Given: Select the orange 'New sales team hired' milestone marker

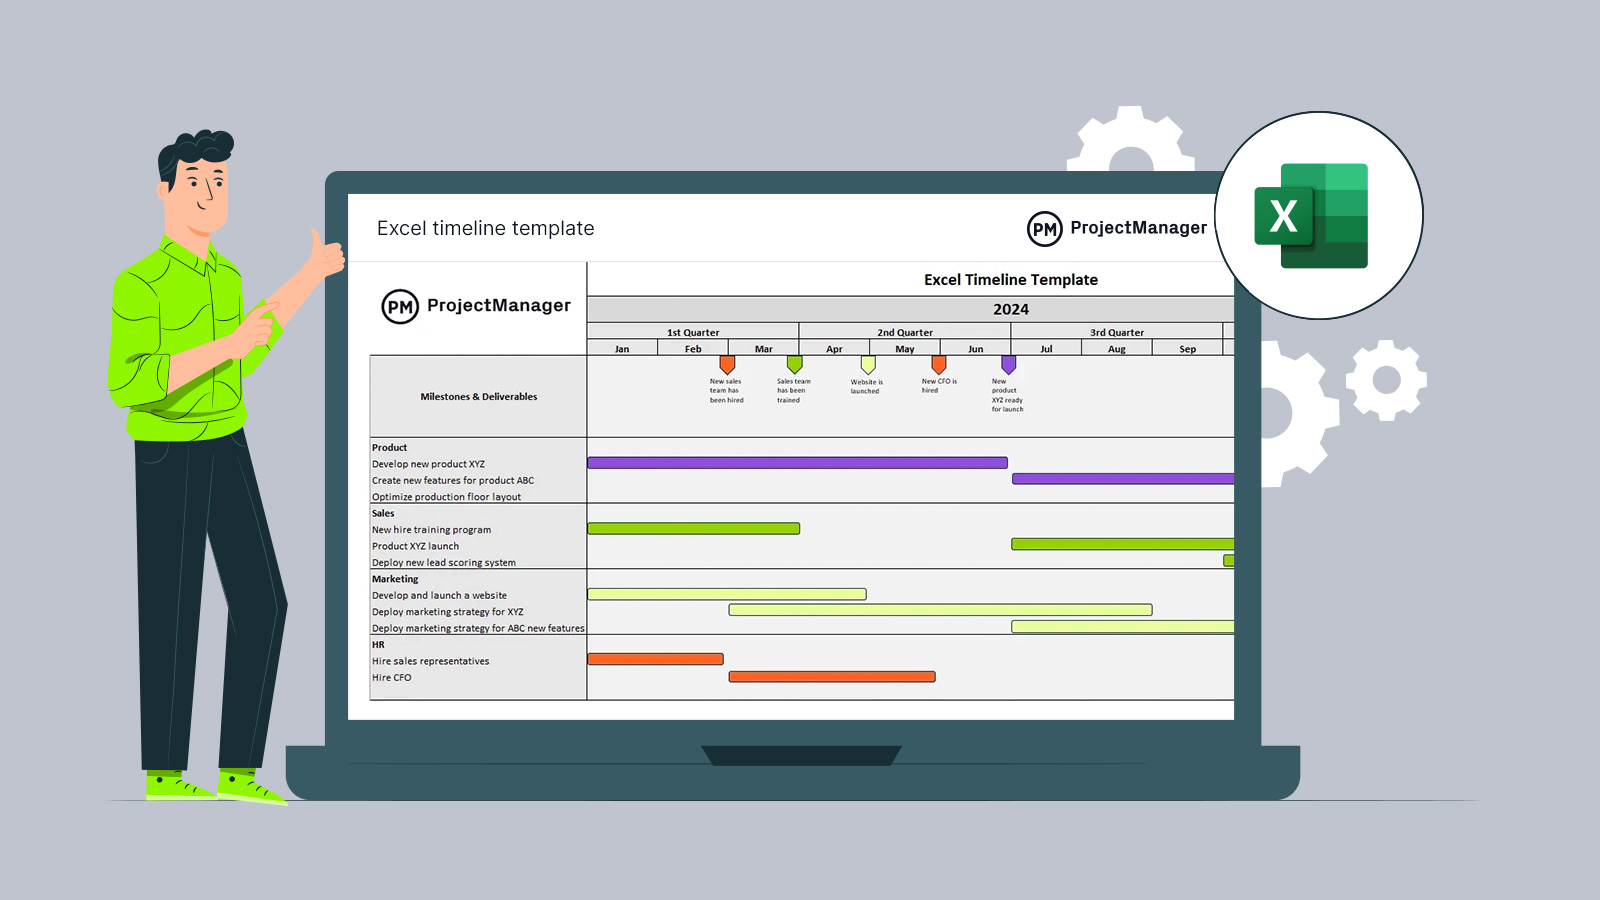Looking at the screenshot, I should (x=727, y=365).
